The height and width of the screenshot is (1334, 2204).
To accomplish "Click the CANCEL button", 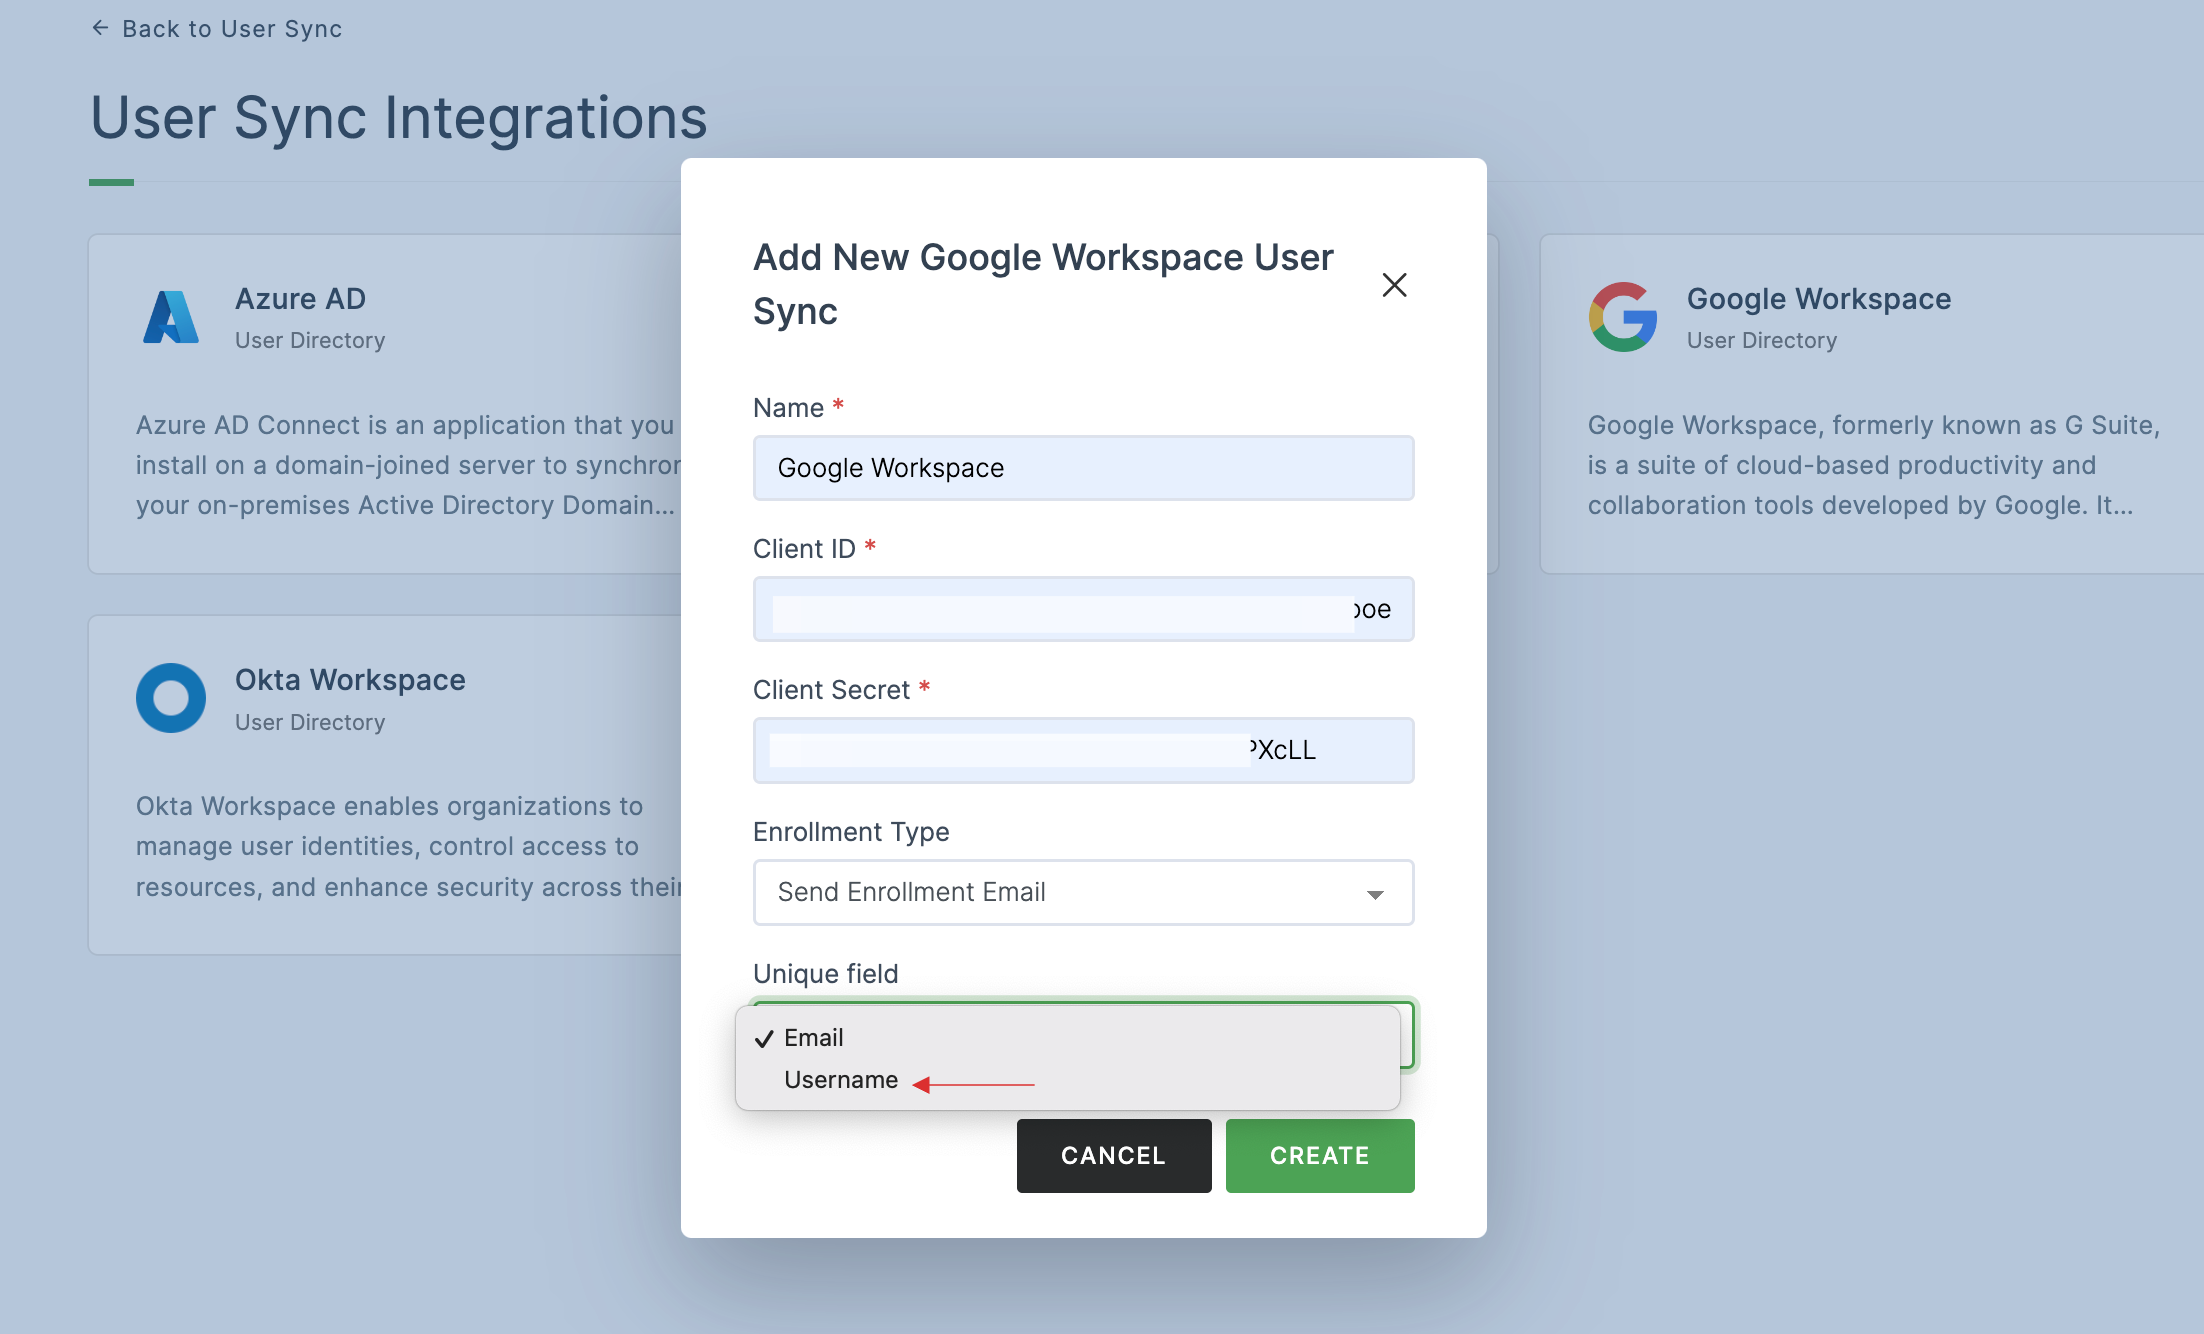I will pos(1114,1156).
